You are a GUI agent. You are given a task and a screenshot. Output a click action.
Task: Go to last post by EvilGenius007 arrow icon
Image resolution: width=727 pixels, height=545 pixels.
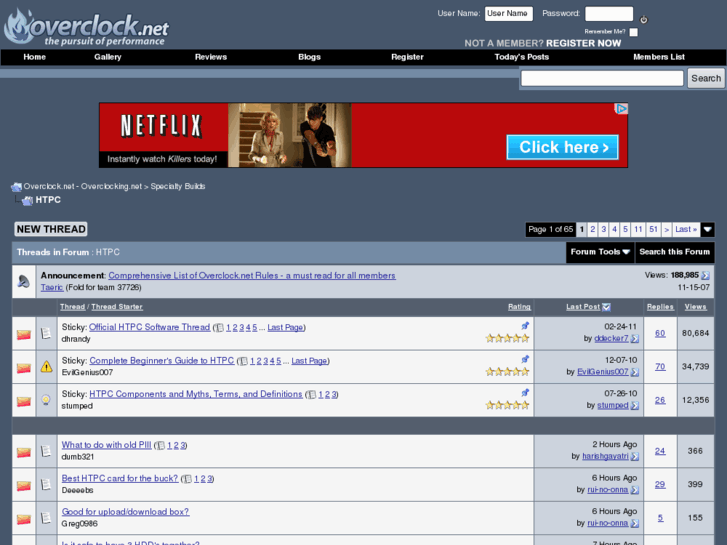tap(635, 372)
